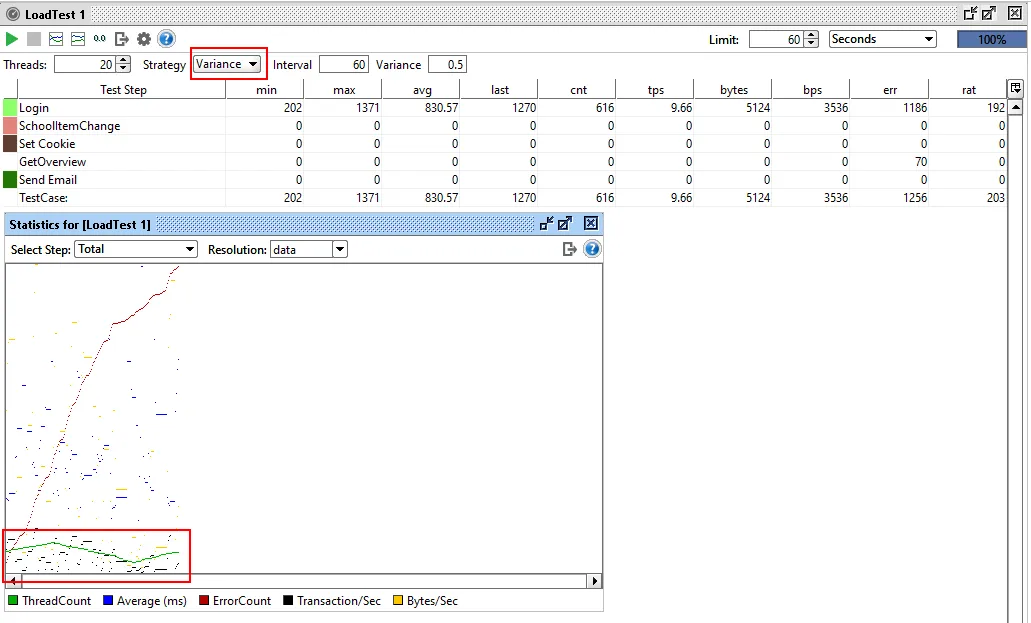
Task: Click TestCase err value 1256
Action: 915,197
